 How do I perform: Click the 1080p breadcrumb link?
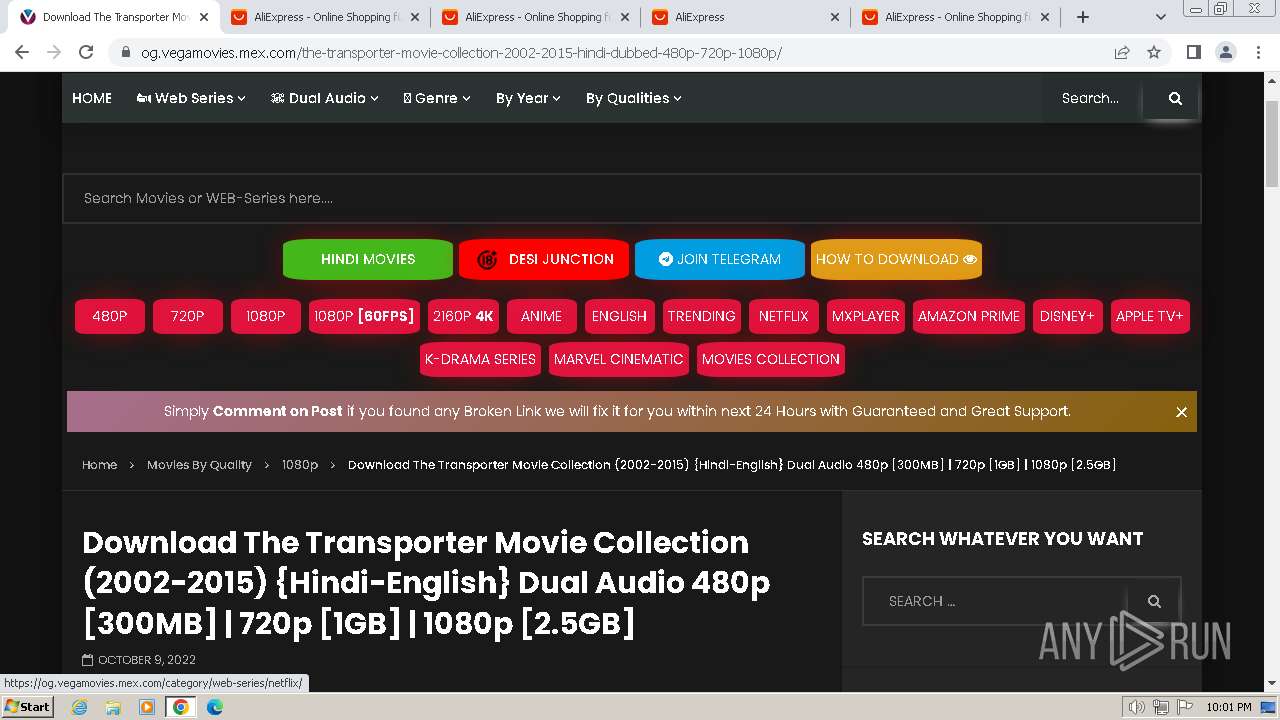300,465
